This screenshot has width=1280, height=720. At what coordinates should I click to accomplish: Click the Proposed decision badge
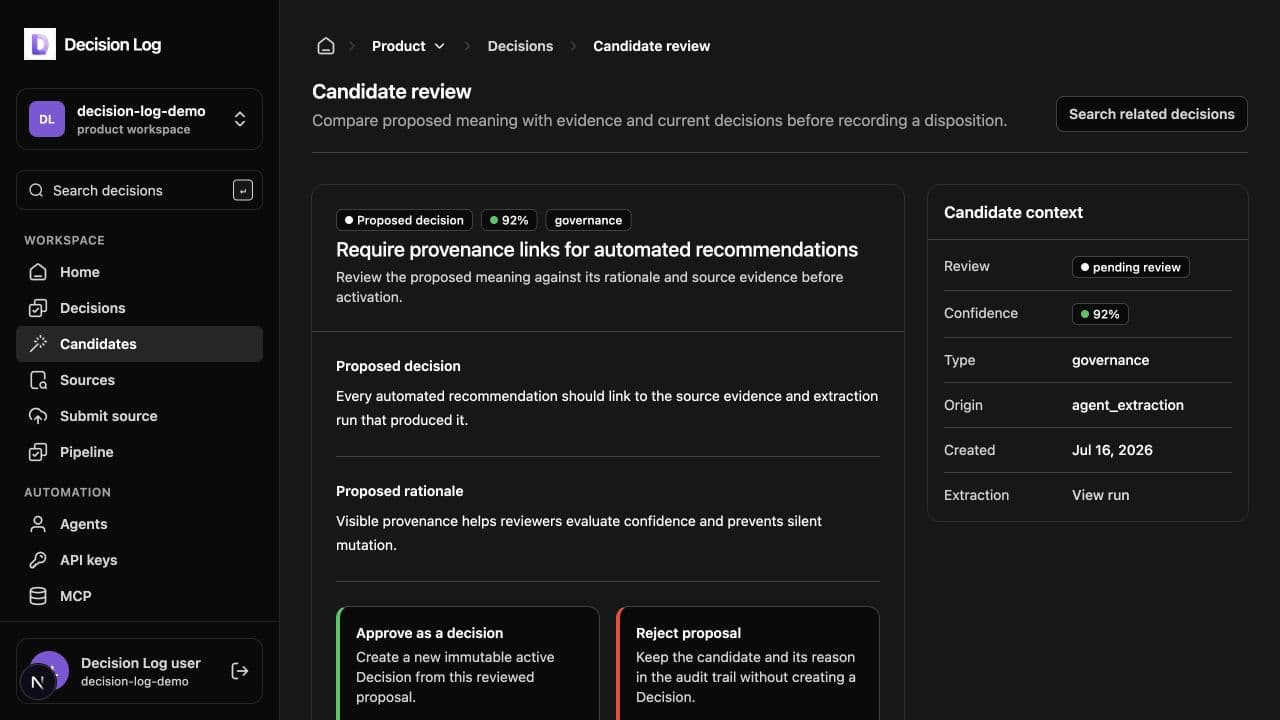click(x=405, y=220)
